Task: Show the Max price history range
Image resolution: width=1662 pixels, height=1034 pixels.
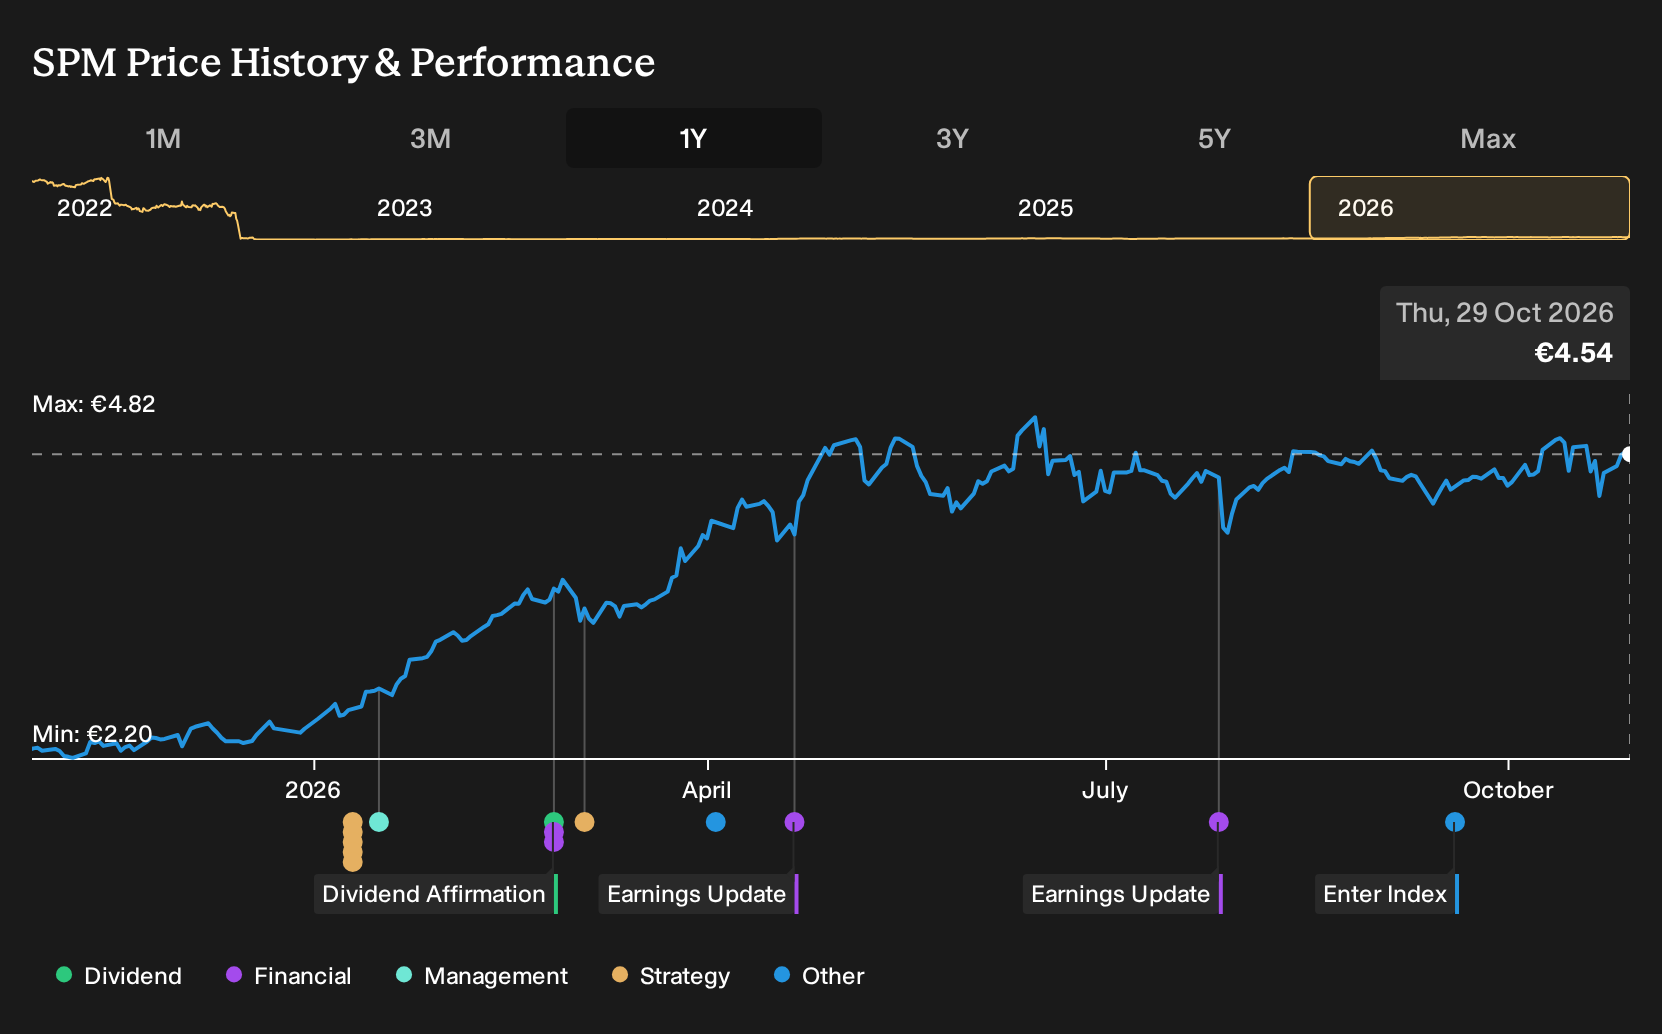Action: click(x=1488, y=138)
